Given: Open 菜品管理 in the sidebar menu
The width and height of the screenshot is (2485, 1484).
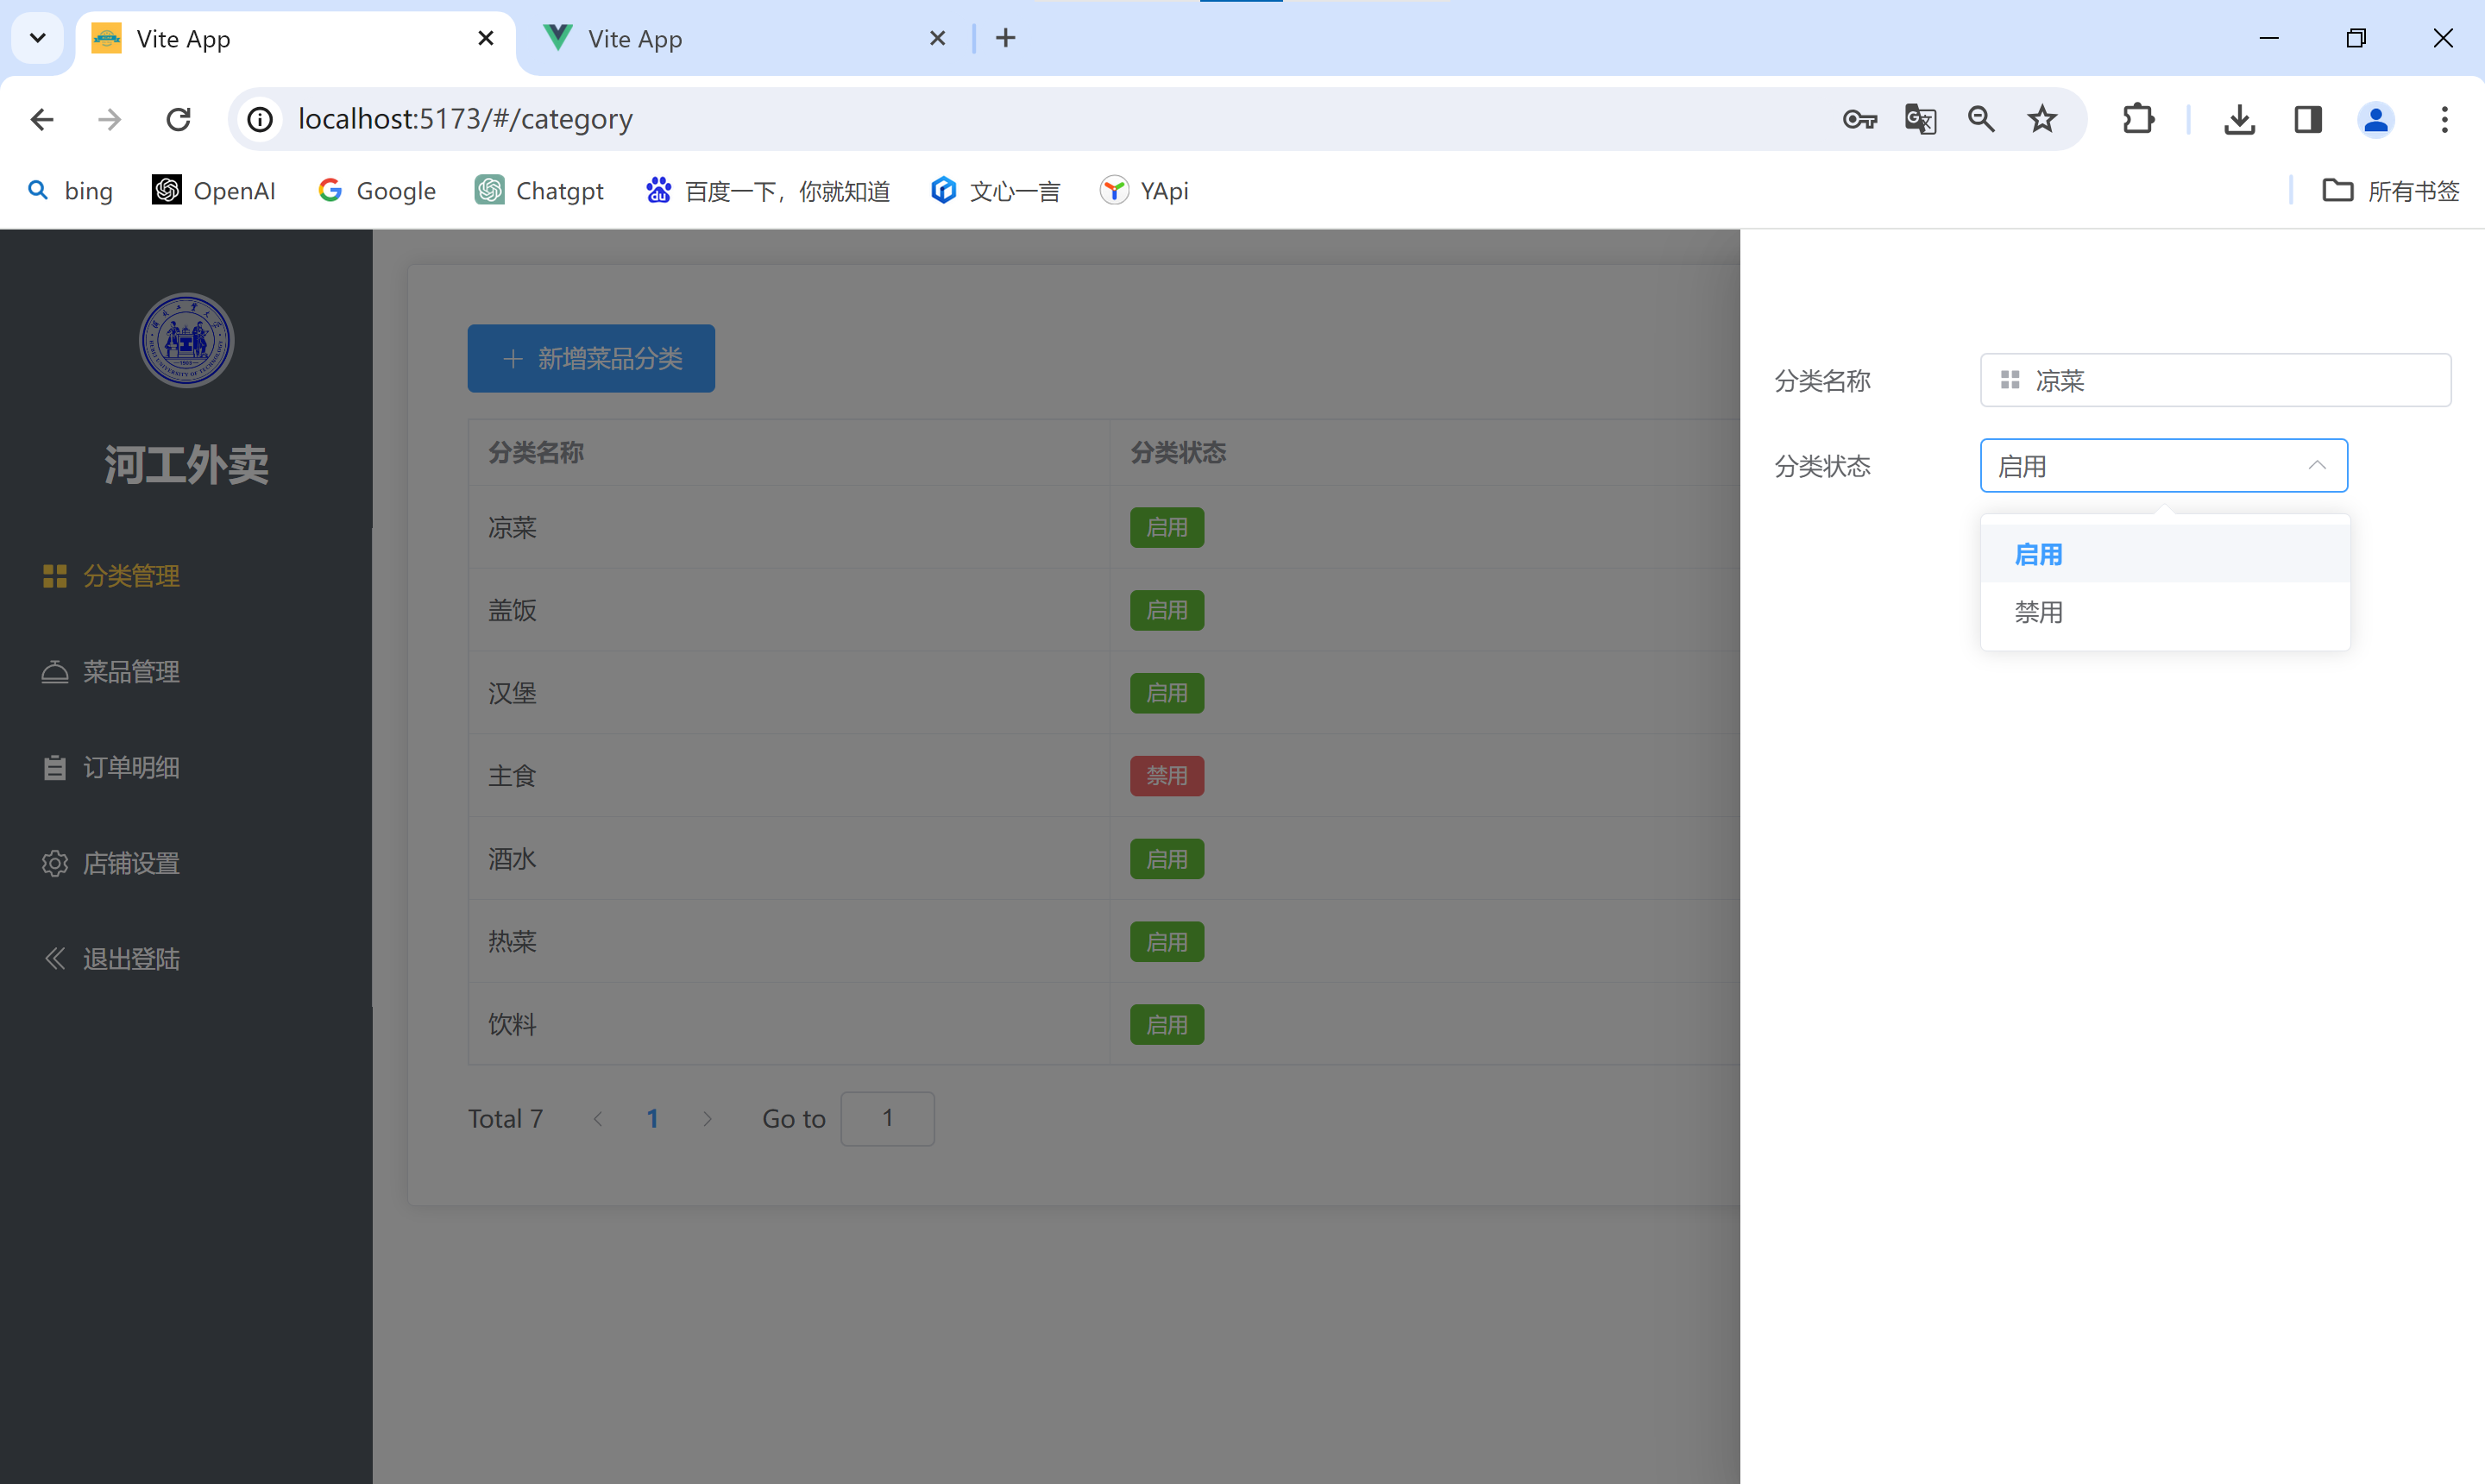Looking at the screenshot, I should [x=130, y=672].
